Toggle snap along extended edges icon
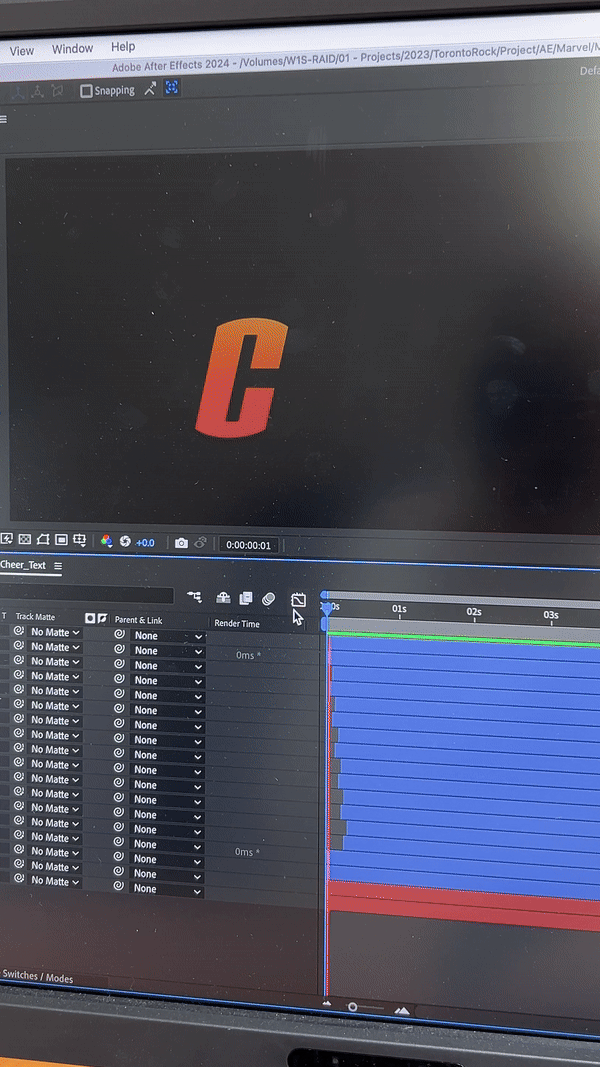Image resolution: width=600 pixels, height=1067 pixels. tap(150, 88)
